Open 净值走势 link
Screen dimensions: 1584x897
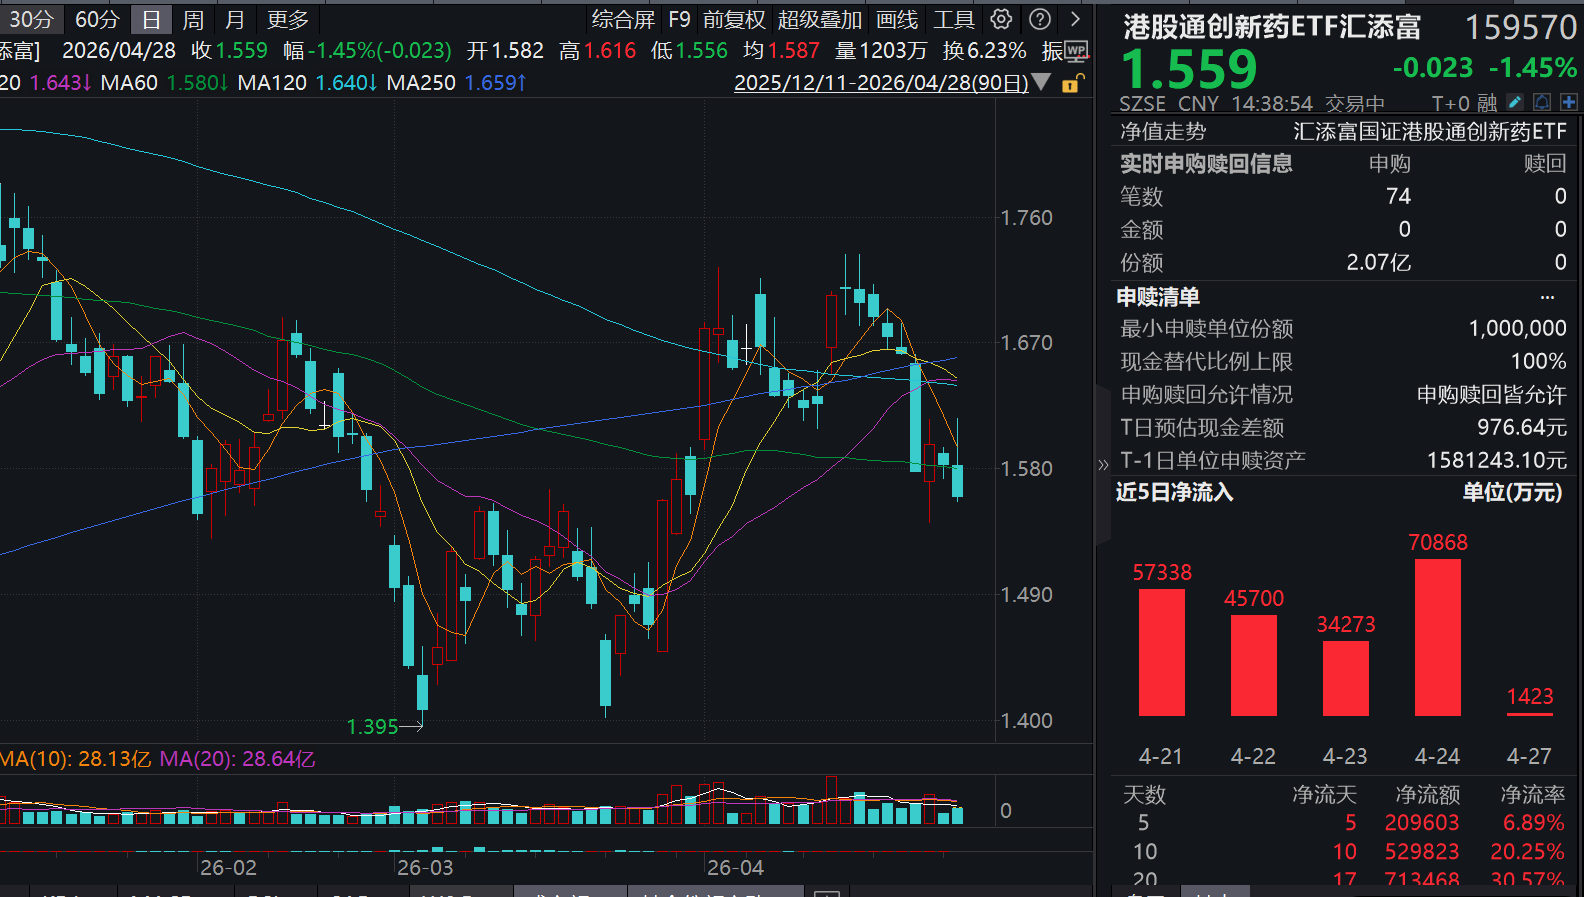(1163, 131)
